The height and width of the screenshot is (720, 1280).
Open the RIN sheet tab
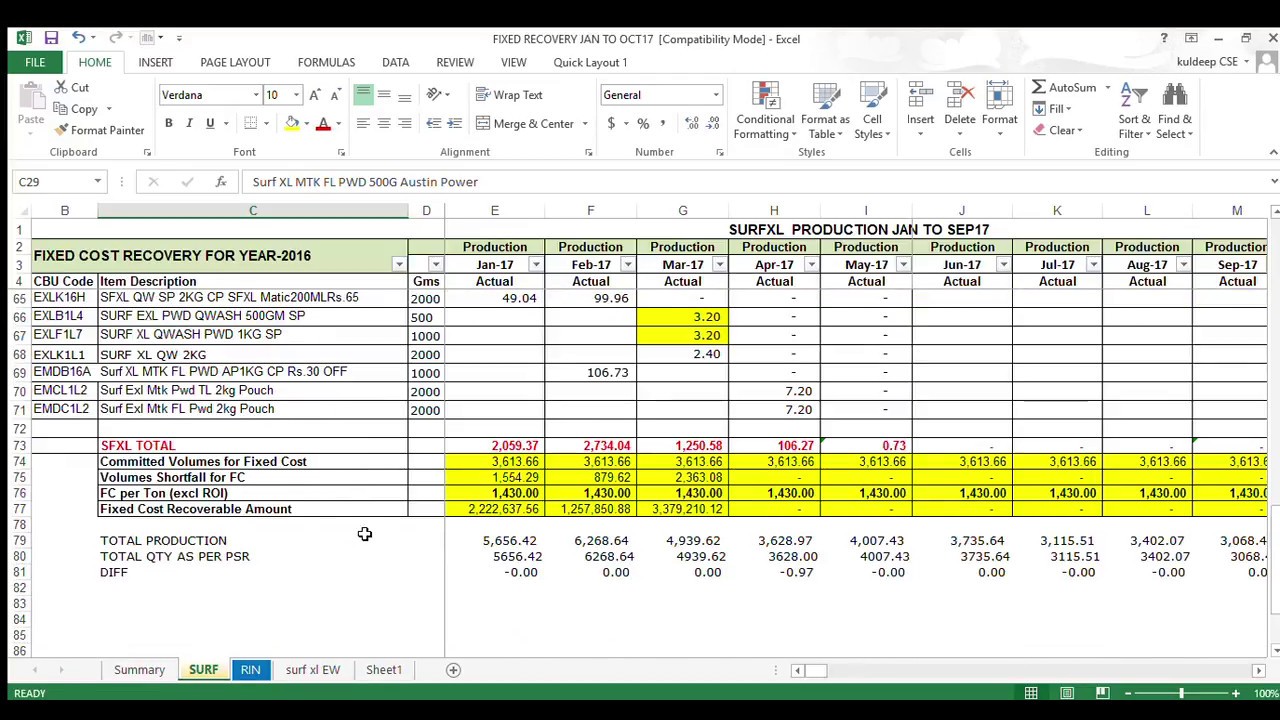click(250, 670)
